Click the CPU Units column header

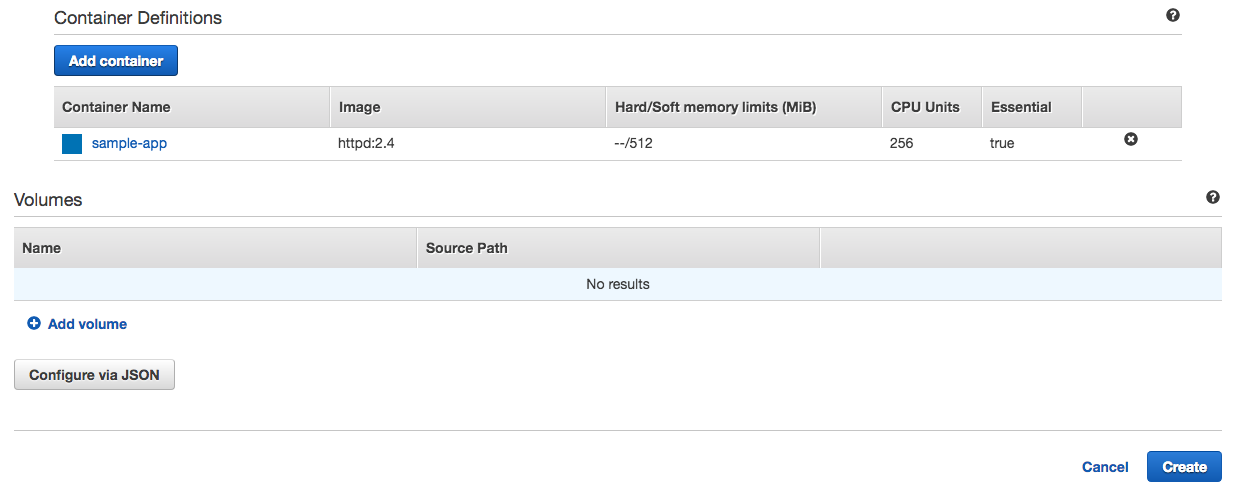(x=924, y=107)
